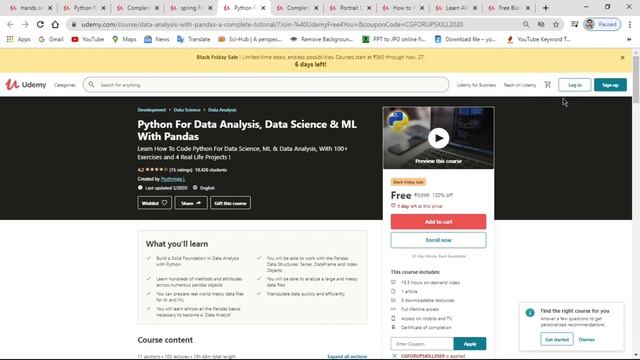
Task: Click the Search for anything field
Action: 266,85
